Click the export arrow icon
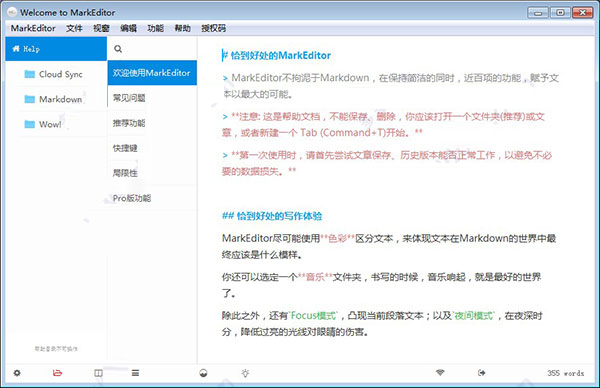The image size is (600, 388). click(481, 372)
